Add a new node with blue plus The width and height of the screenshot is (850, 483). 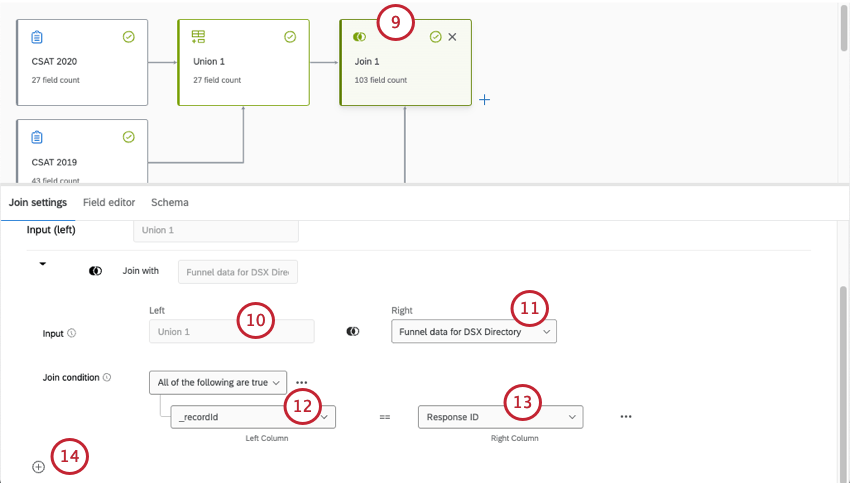click(484, 100)
